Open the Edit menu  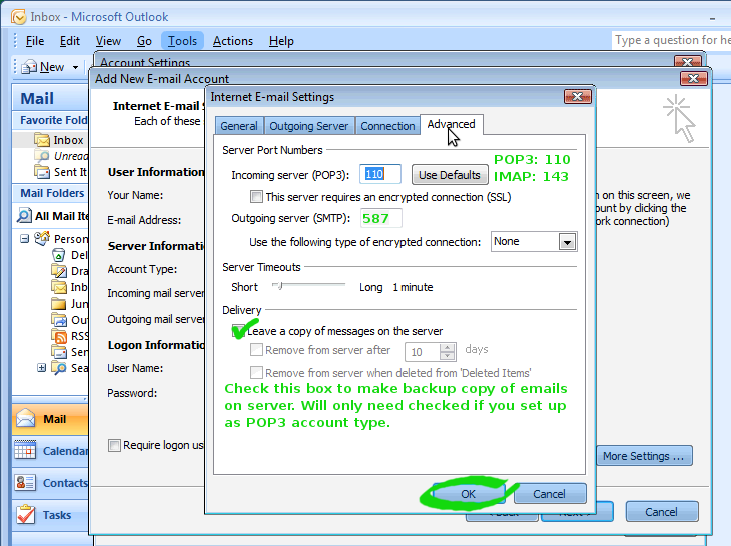coord(70,41)
